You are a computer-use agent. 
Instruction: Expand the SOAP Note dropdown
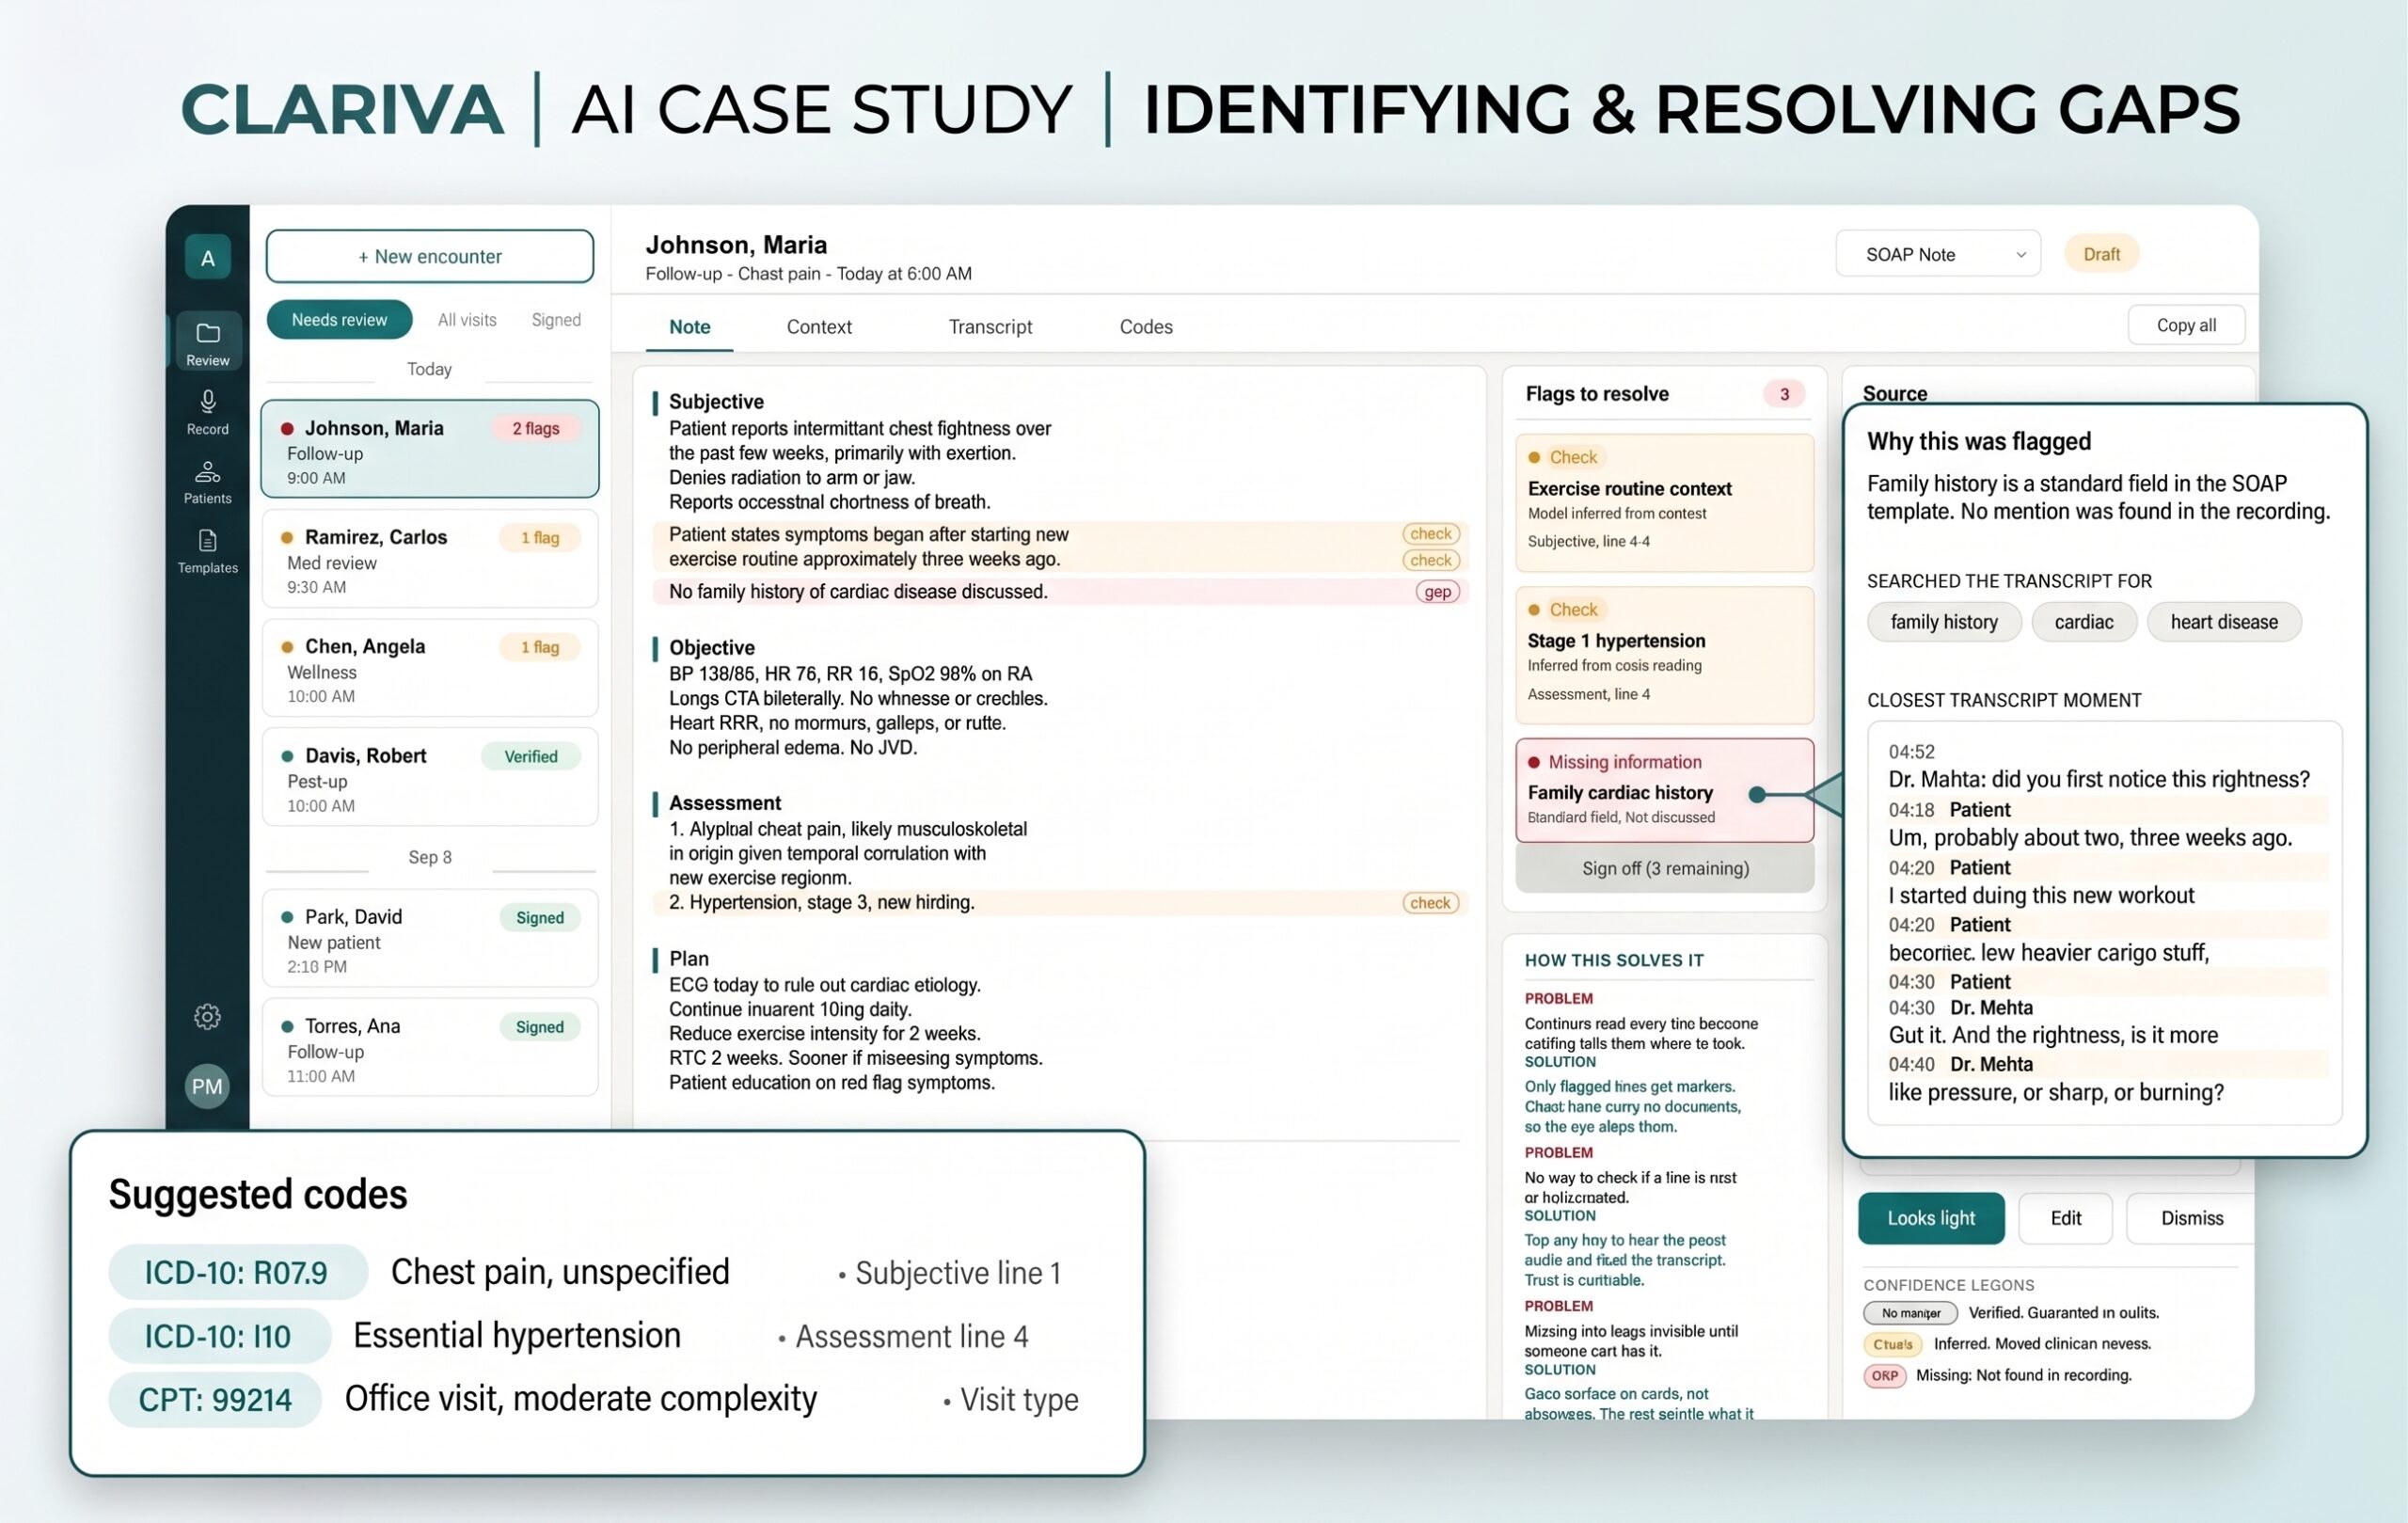1937,254
